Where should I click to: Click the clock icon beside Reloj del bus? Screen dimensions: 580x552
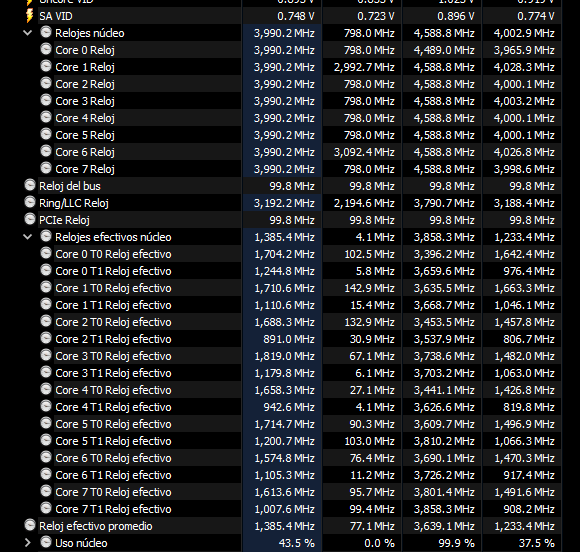tap(30, 185)
